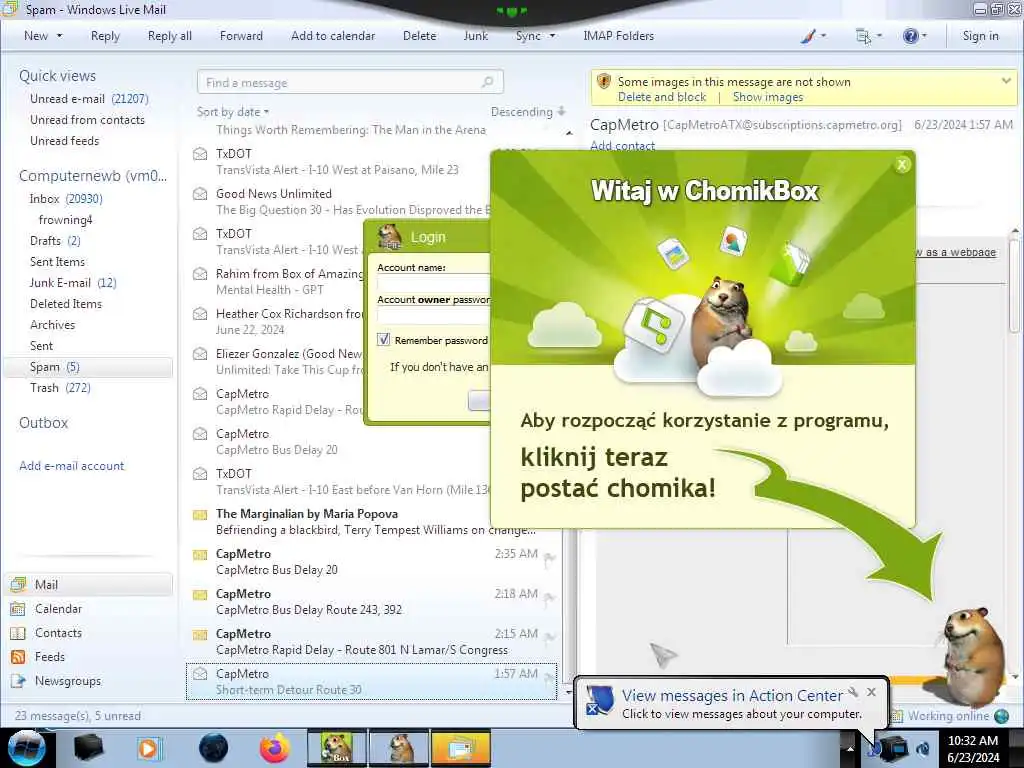1024x768 pixels.
Task: Toggle the Remember password checkbox
Action: click(x=383, y=340)
